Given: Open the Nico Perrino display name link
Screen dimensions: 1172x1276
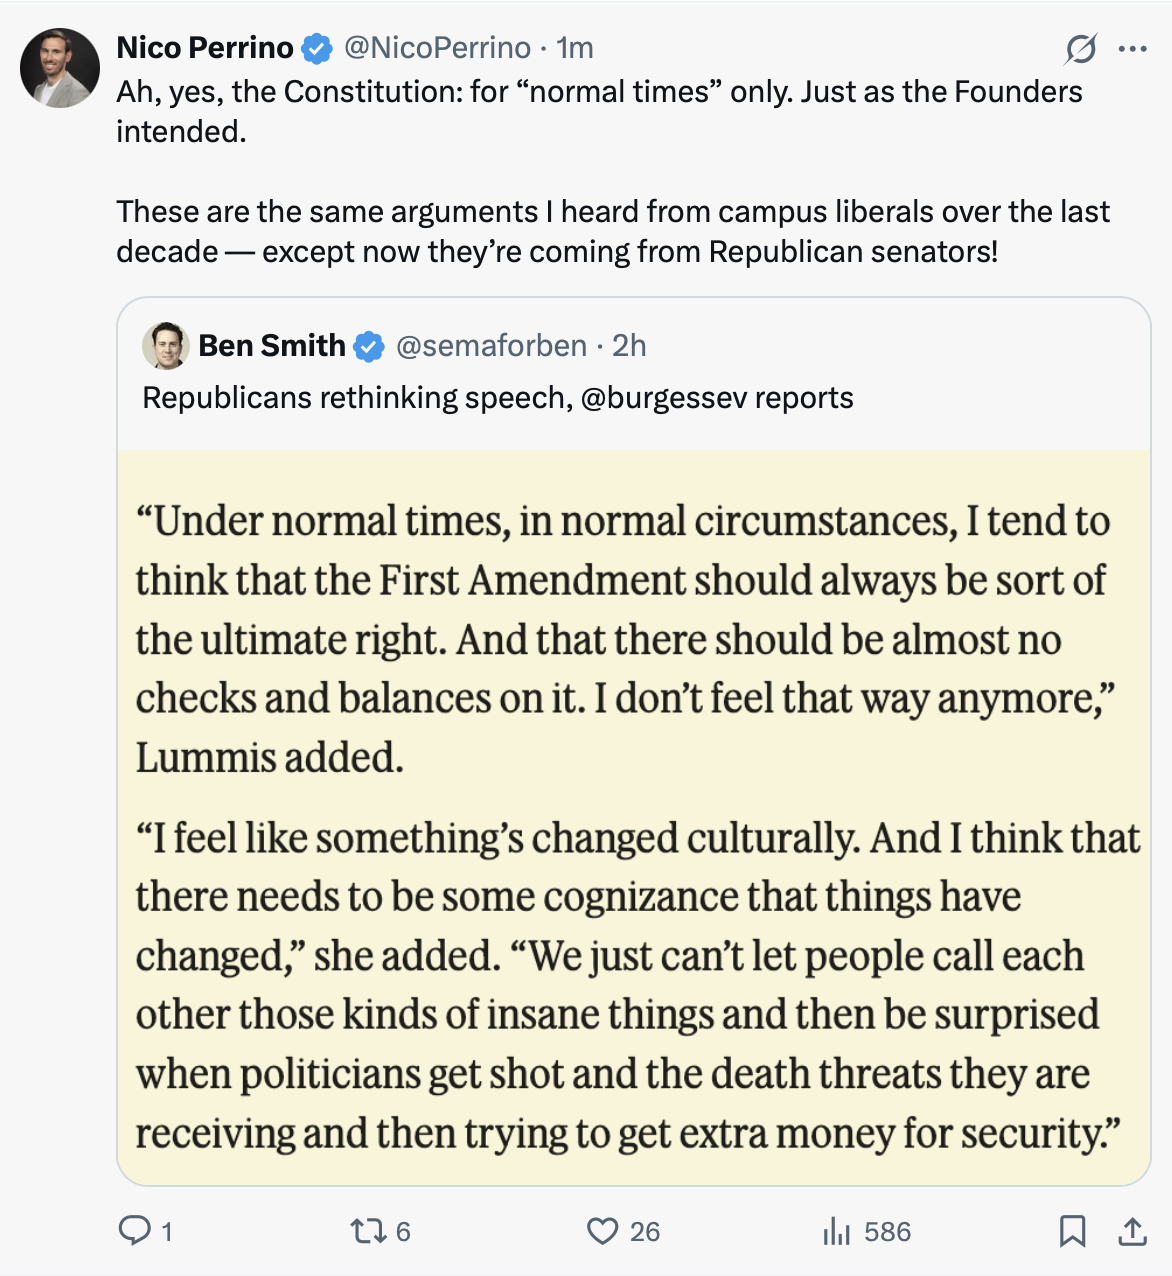Looking at the screenshot, I should coord(205,48).
